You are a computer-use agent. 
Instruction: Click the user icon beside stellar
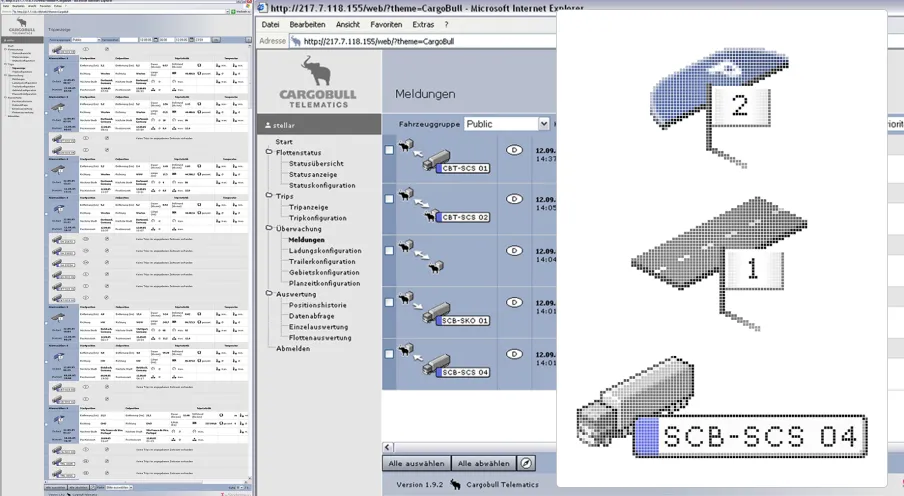pyautogui.click(x=268, y=125)
